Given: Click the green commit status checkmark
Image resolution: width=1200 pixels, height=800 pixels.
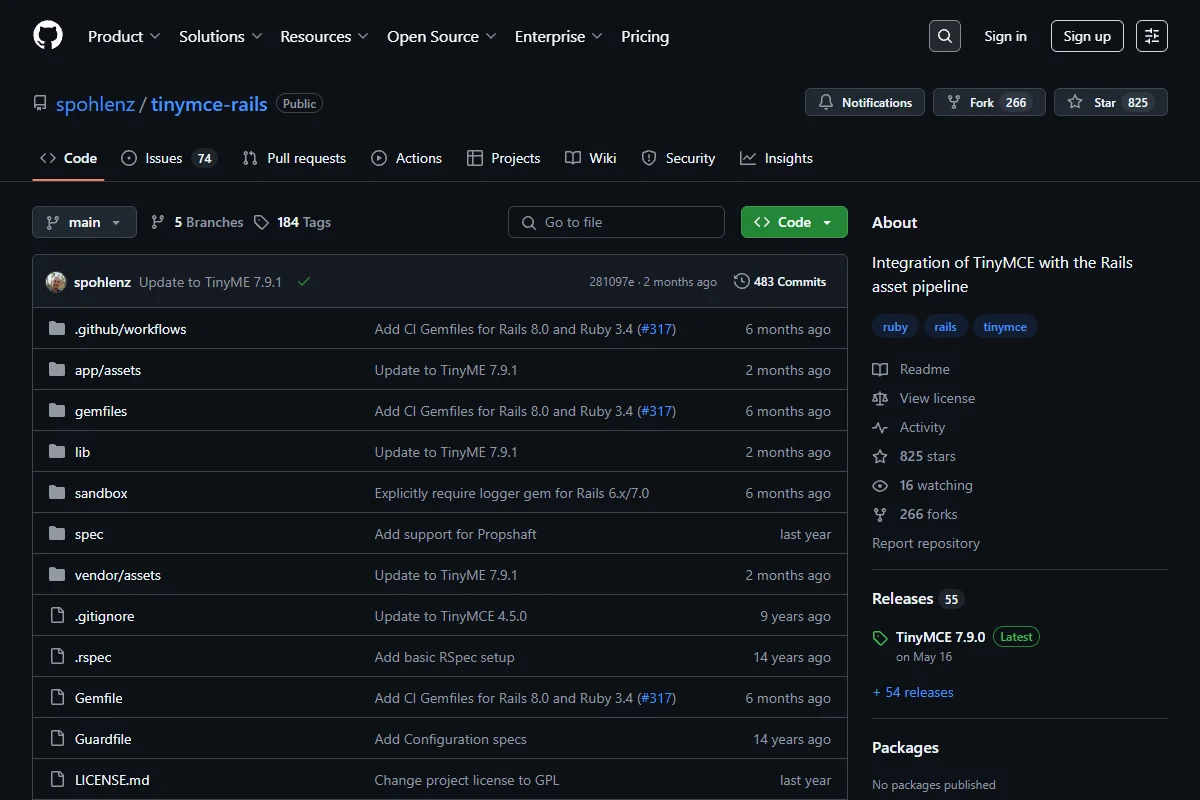Looking at the screenshot, I should 304,282.
